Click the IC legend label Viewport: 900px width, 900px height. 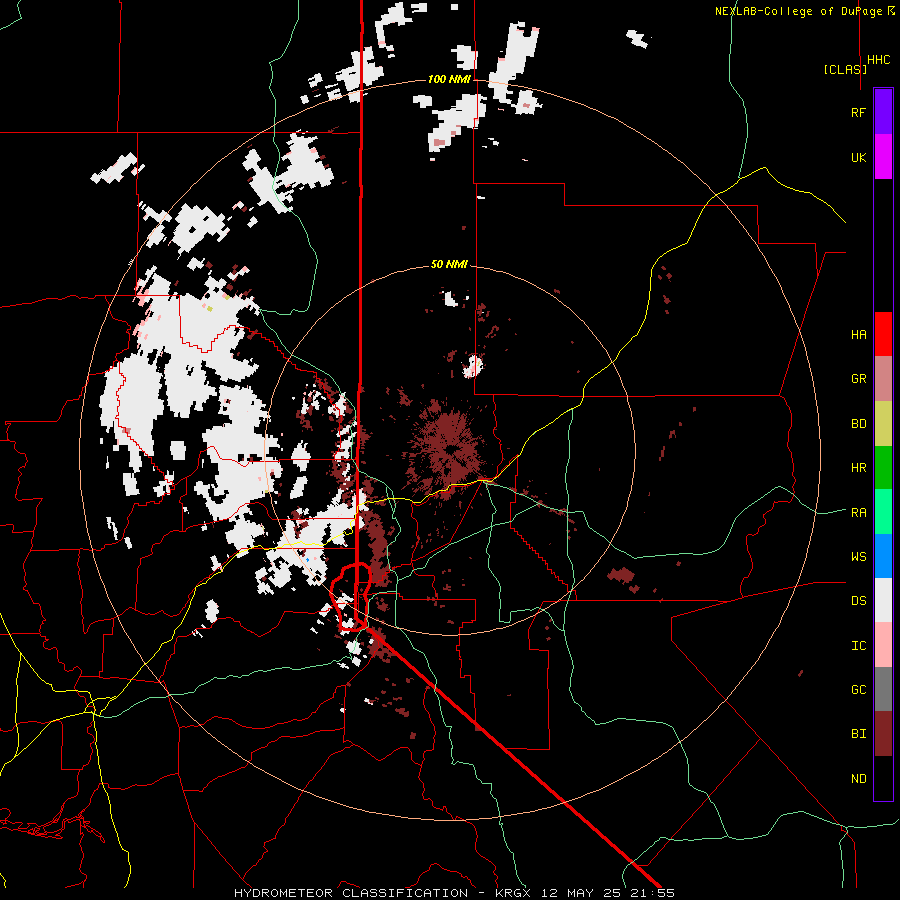858,646
